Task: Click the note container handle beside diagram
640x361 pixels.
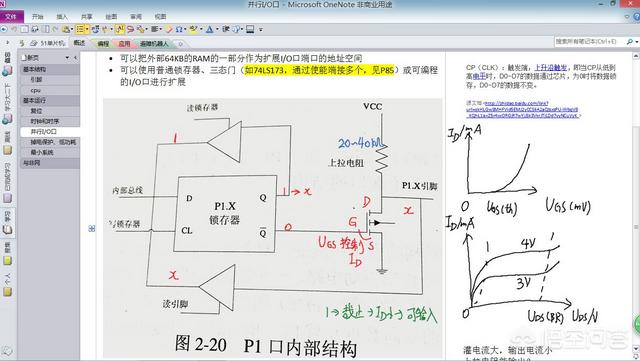Action: click(x=91, y=229)
